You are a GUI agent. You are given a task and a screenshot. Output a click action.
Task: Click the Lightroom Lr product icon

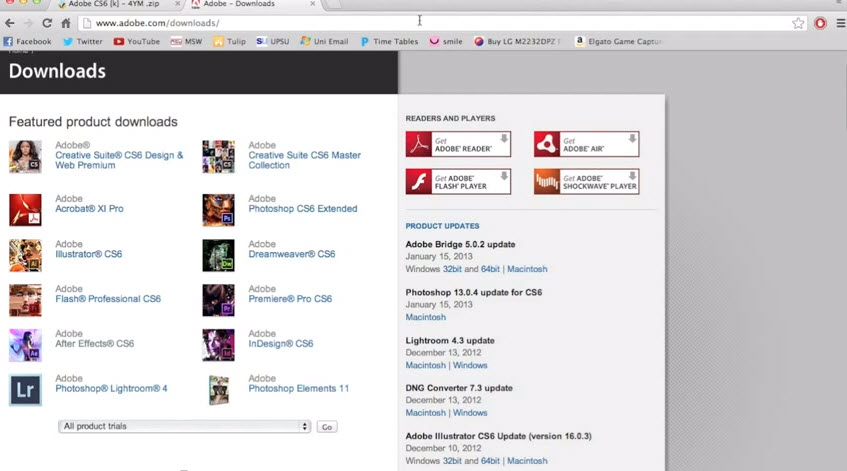25,390
